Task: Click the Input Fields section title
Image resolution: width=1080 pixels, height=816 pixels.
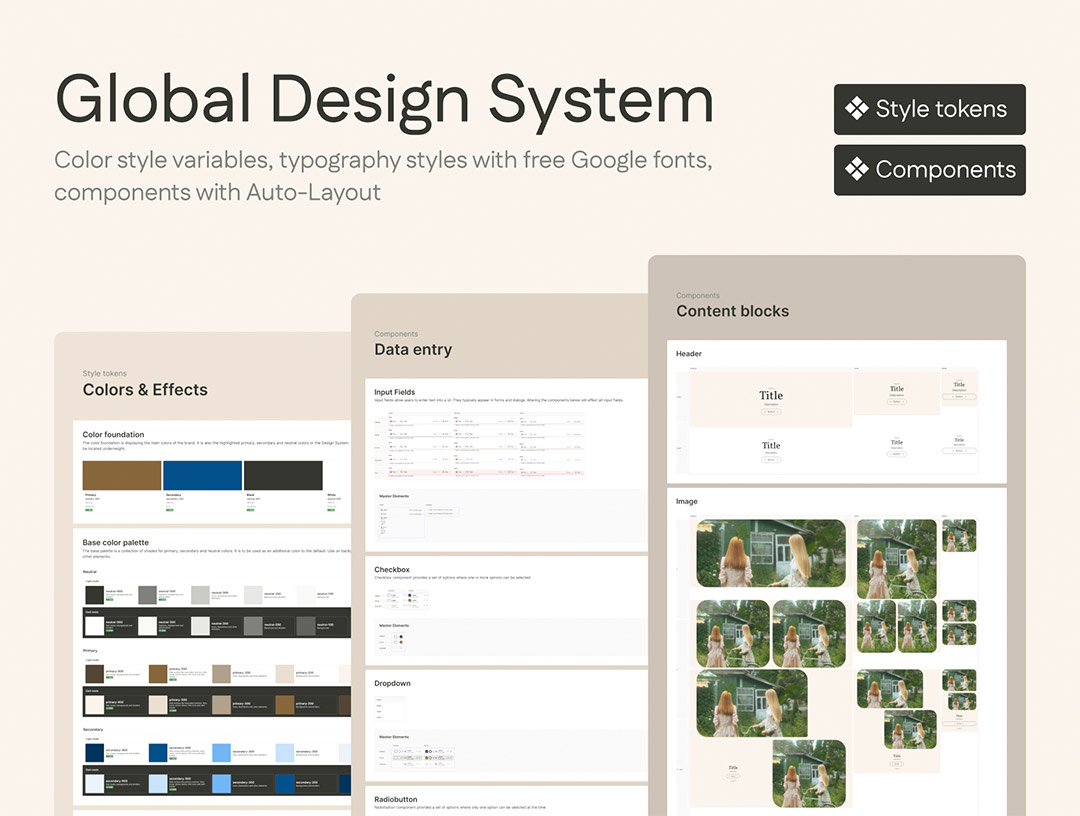Action: tap(394, 392)
